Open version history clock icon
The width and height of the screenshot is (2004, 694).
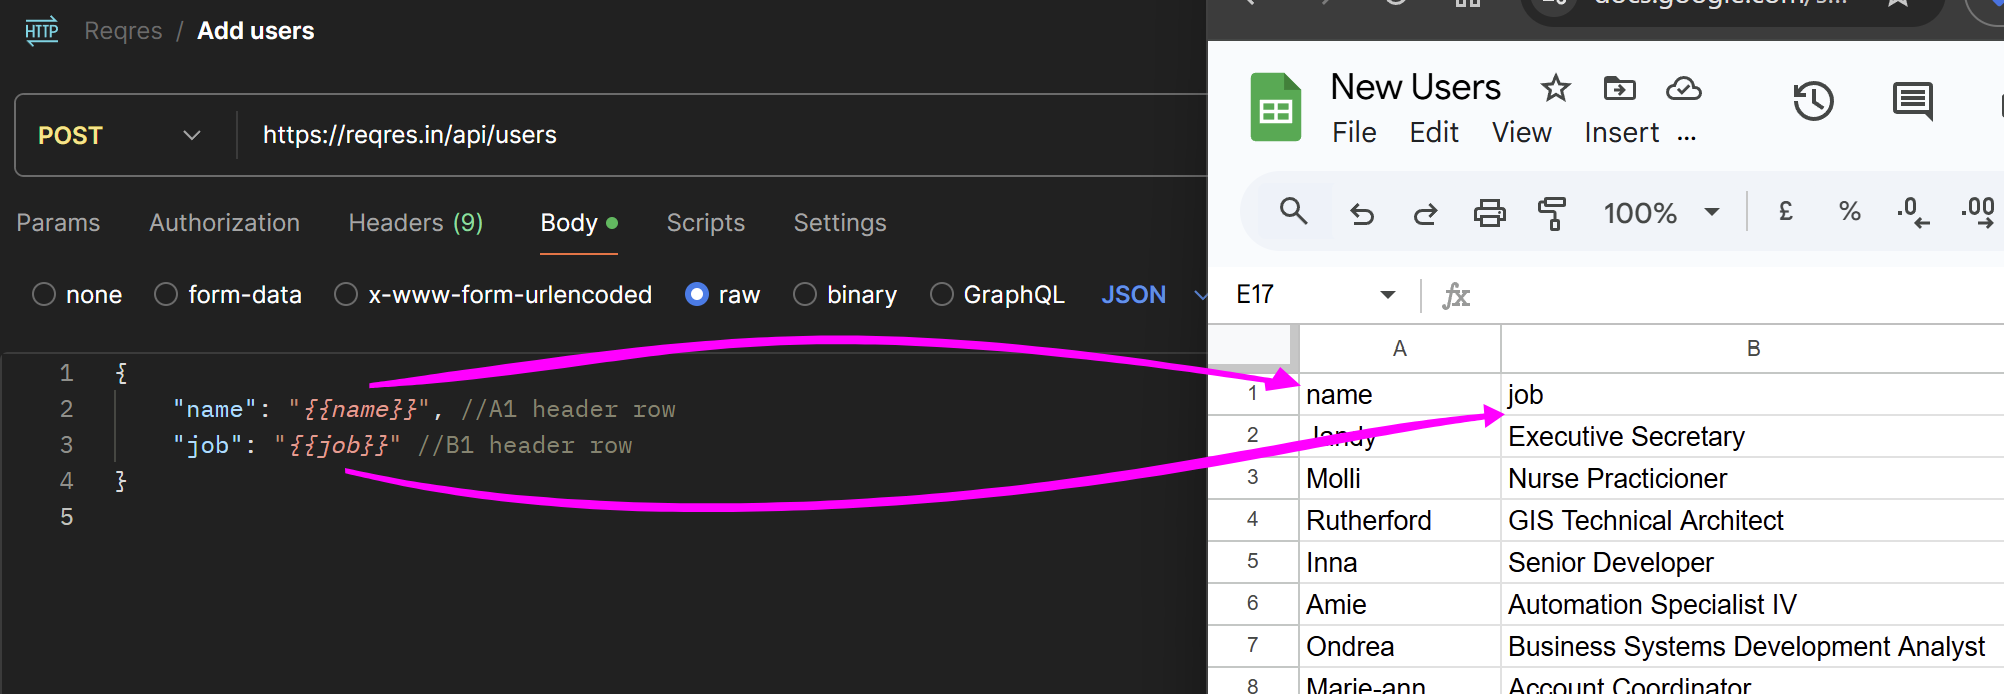coord(1813,101)
